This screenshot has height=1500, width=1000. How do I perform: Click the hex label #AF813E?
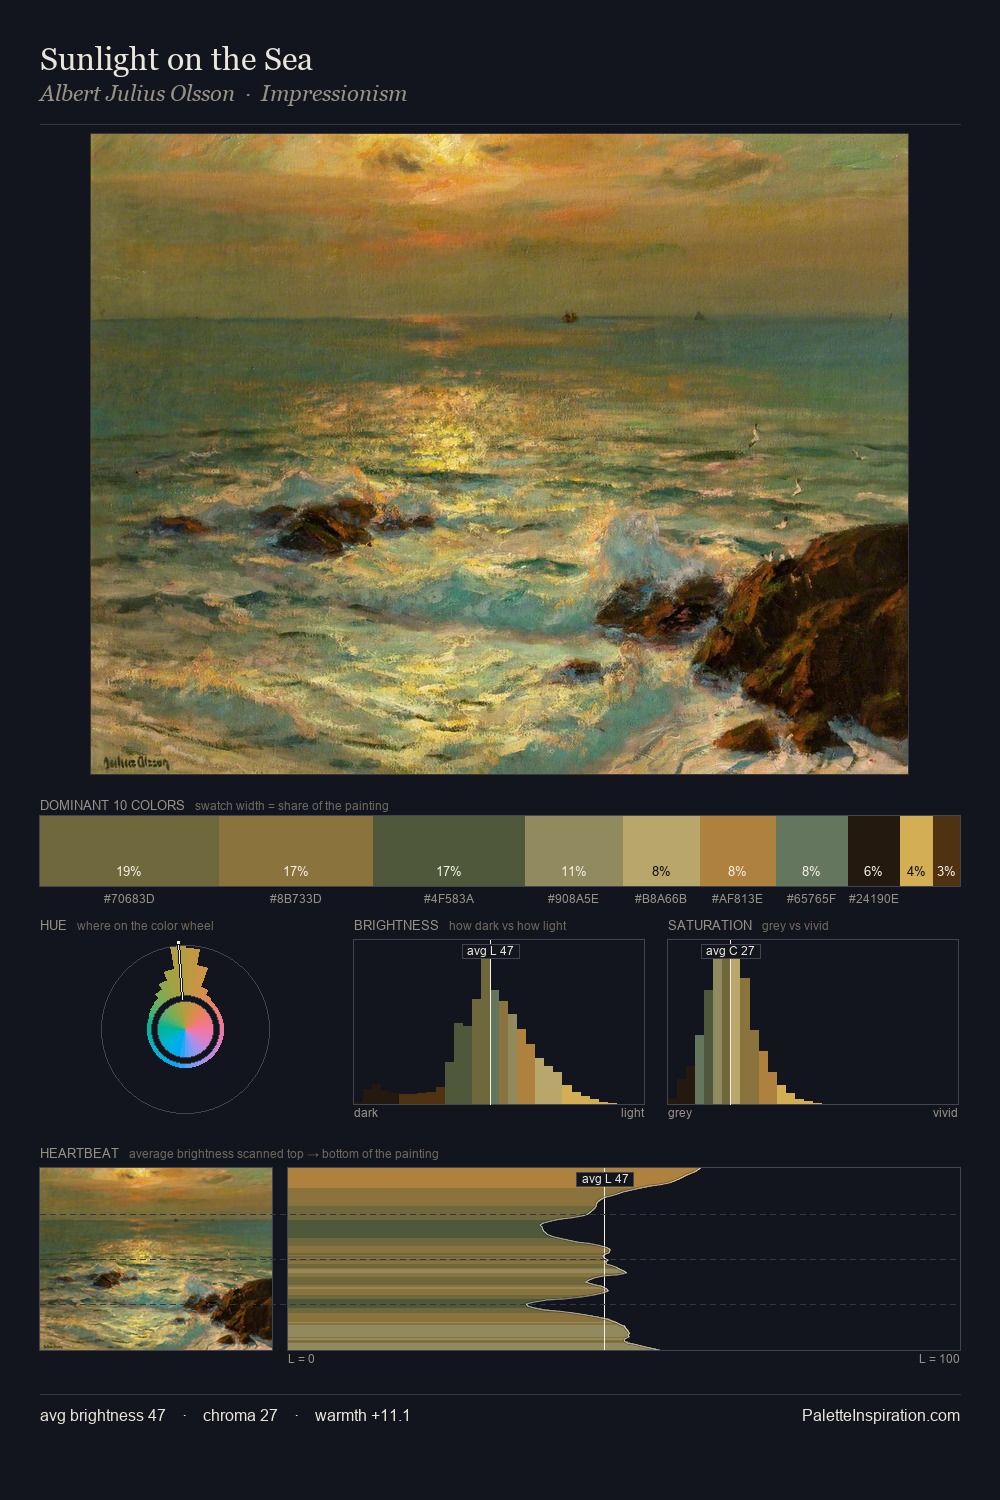coord(737,899)
